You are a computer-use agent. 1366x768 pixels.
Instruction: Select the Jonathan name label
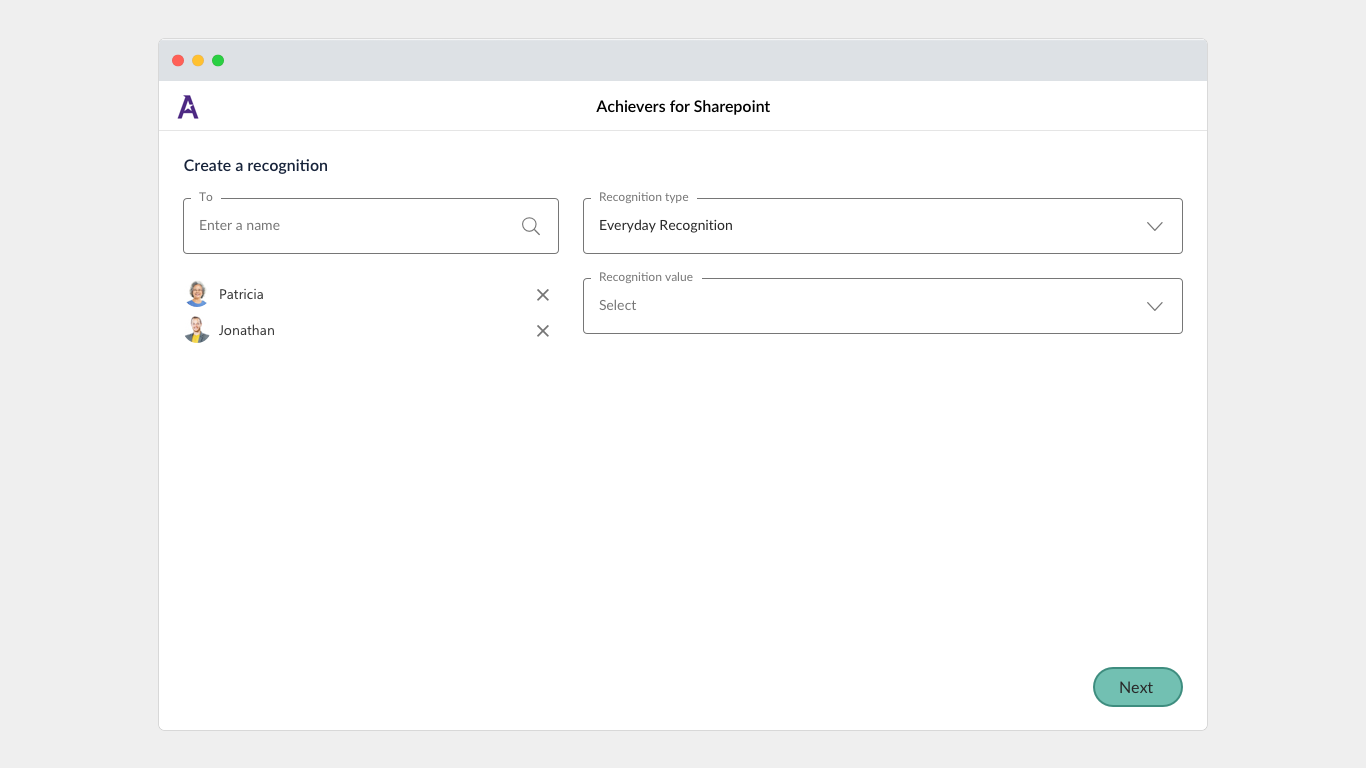coord(246,331)
